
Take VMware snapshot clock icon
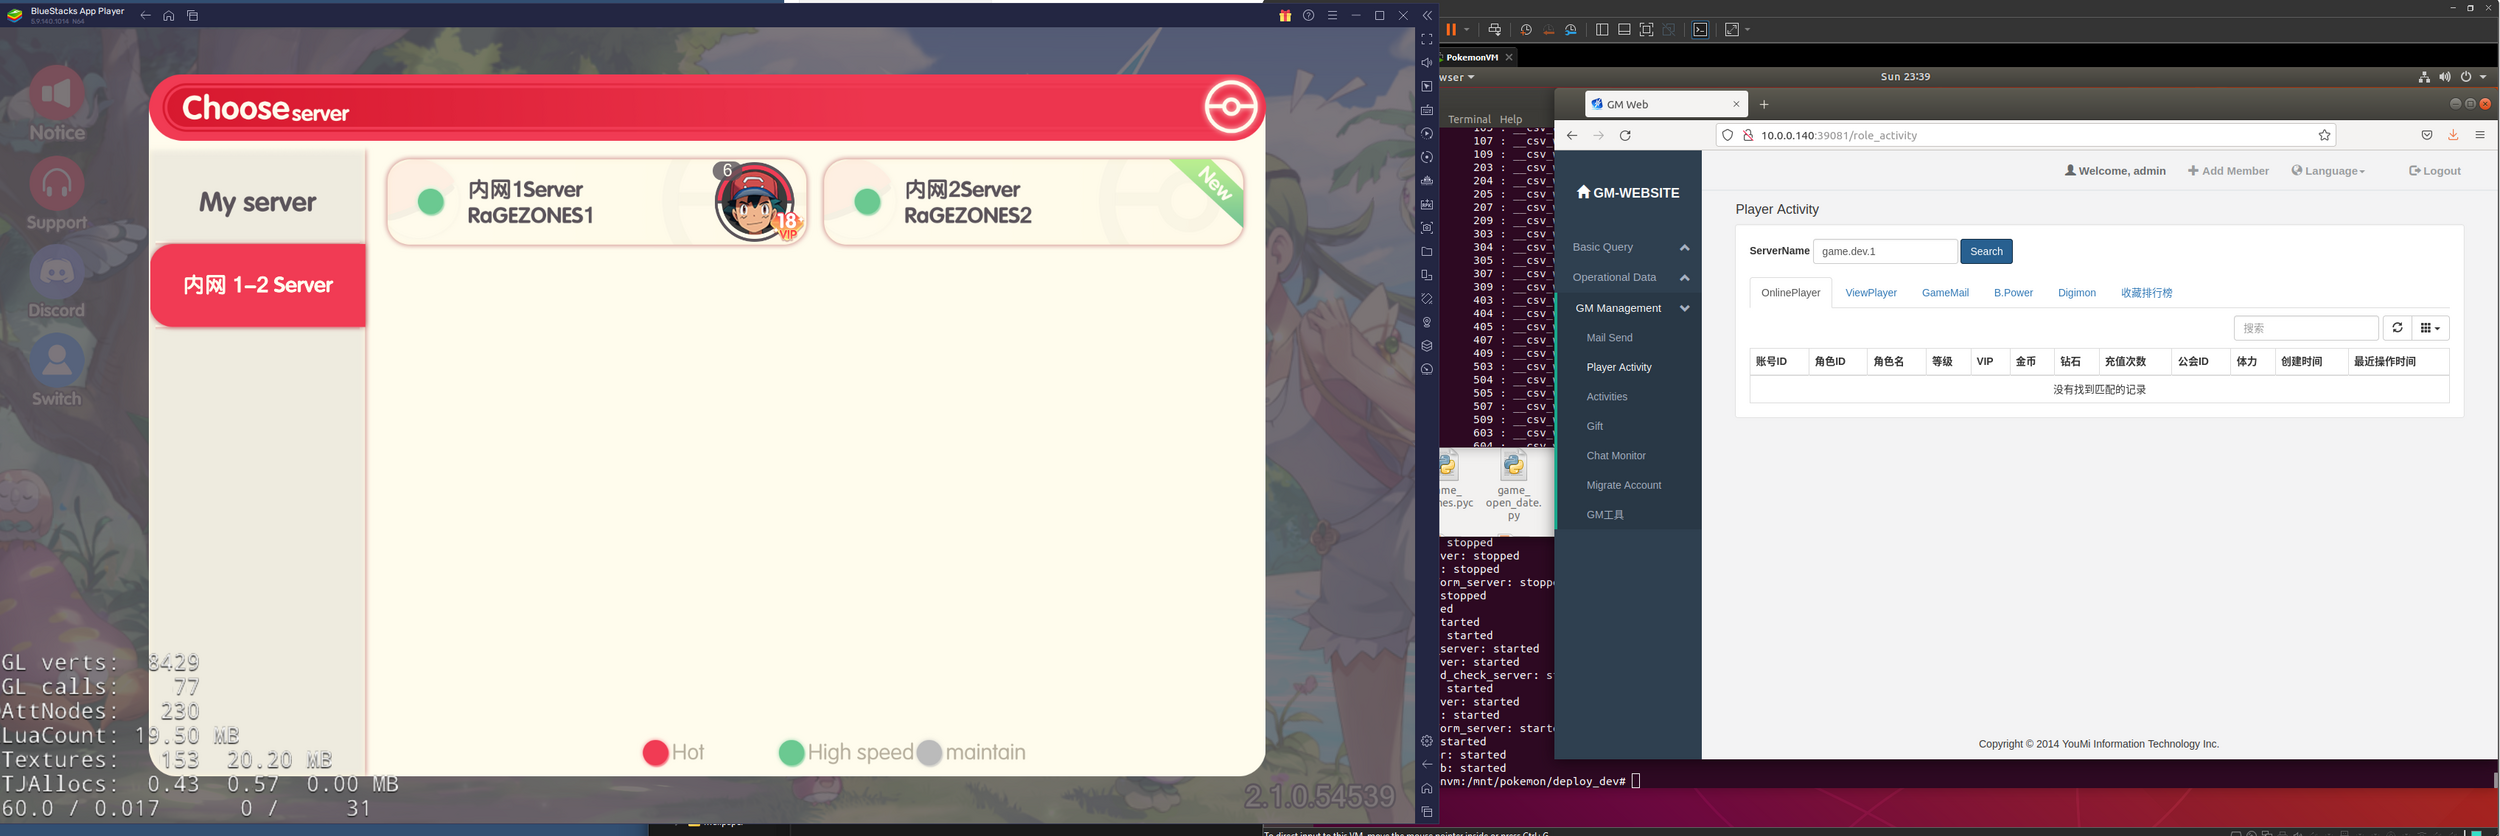point(1526,30)
